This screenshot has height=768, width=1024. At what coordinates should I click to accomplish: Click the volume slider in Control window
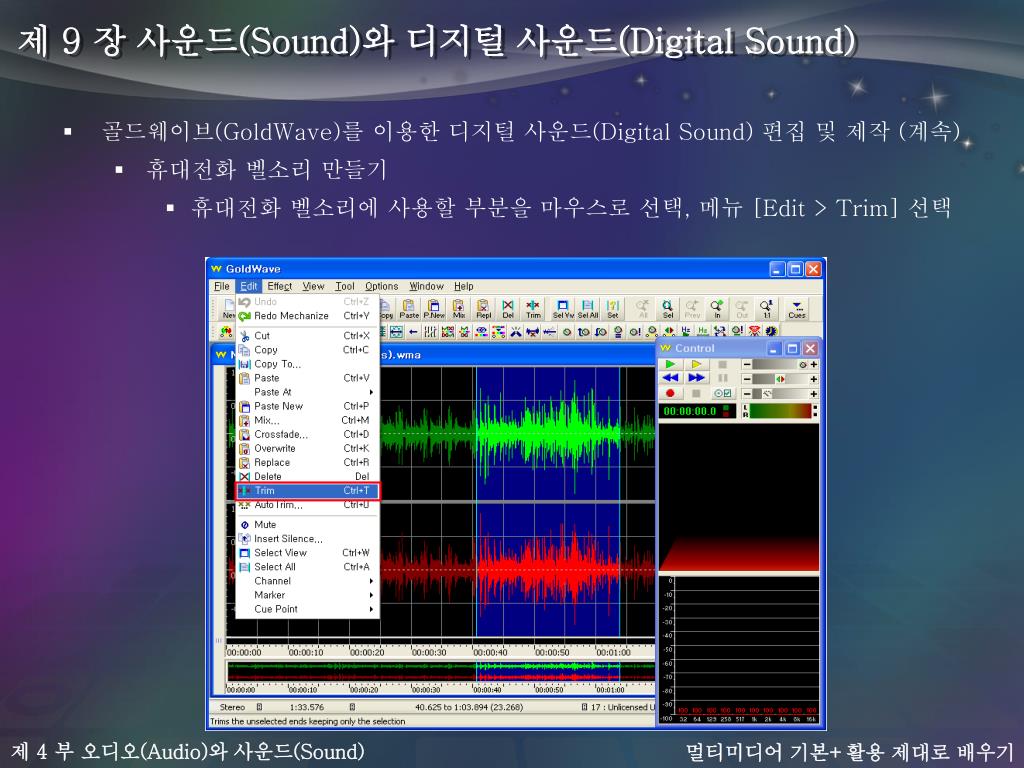tap(780, 364)
